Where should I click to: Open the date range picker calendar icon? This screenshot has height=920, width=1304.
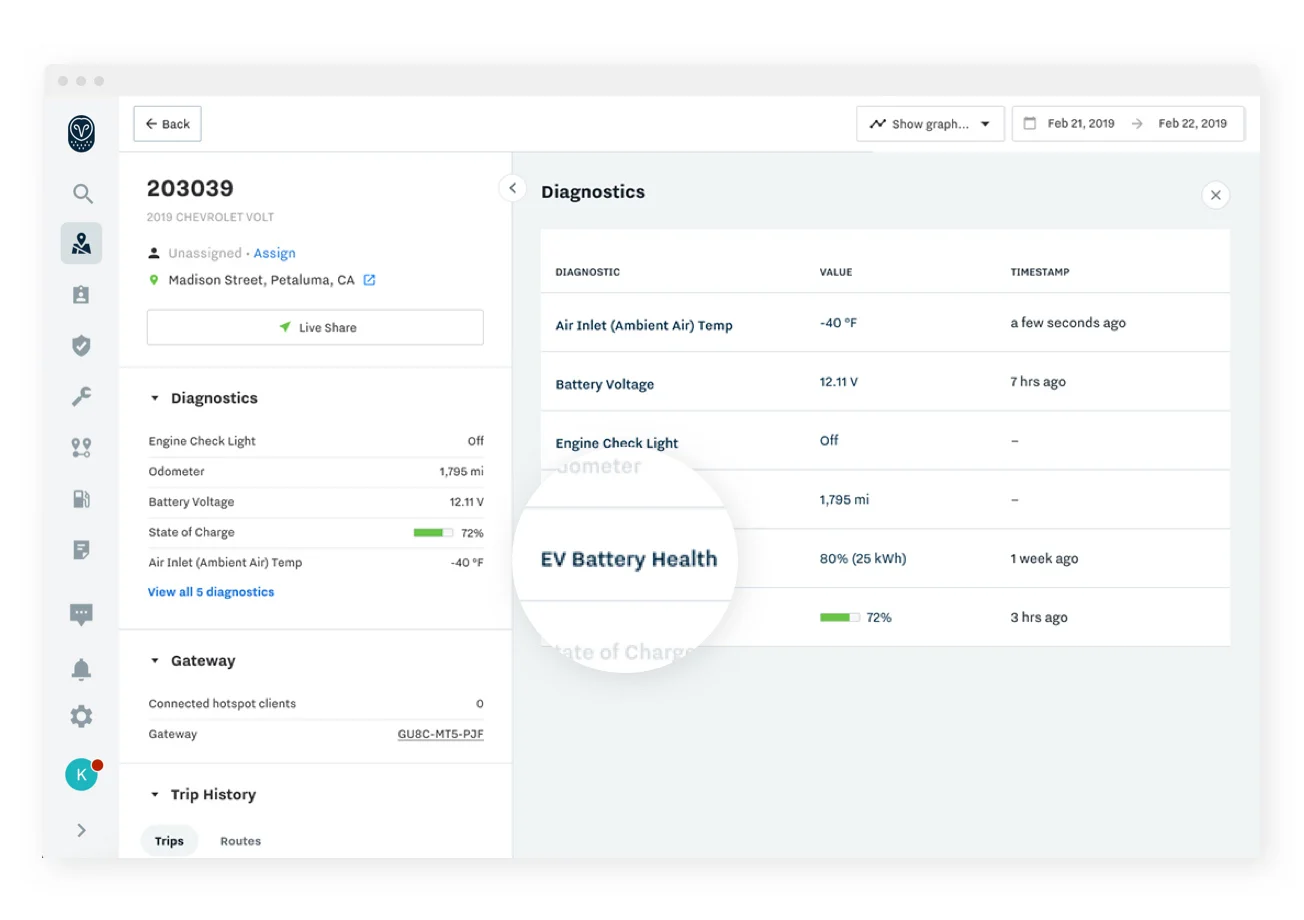1029,124
